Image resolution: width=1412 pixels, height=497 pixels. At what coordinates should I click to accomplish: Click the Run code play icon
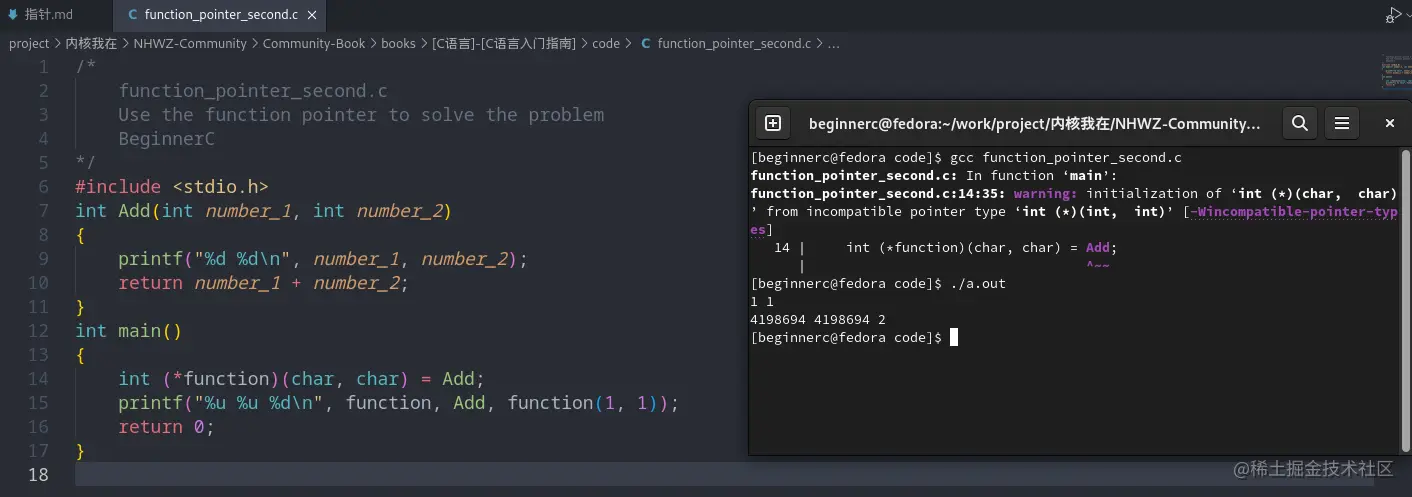click(x=1393, y=14)
